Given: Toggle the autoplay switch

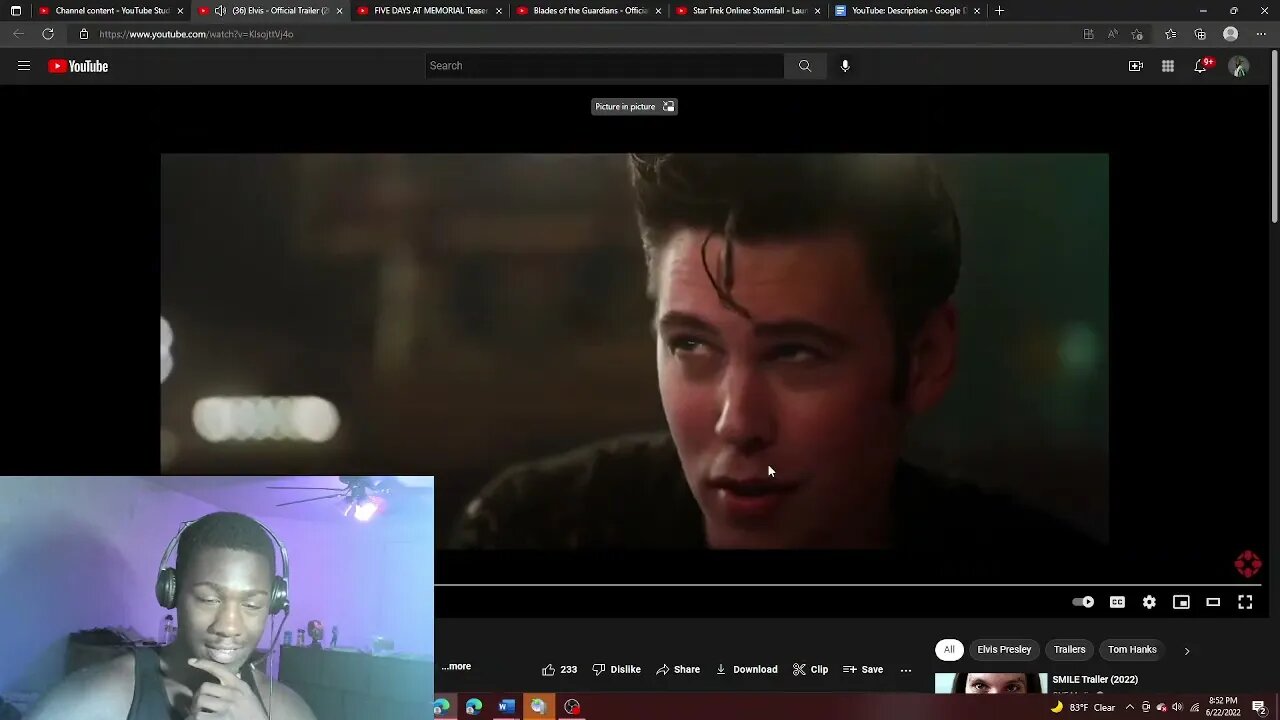Looking at the screenshot, I should [x=1083, y=602].
